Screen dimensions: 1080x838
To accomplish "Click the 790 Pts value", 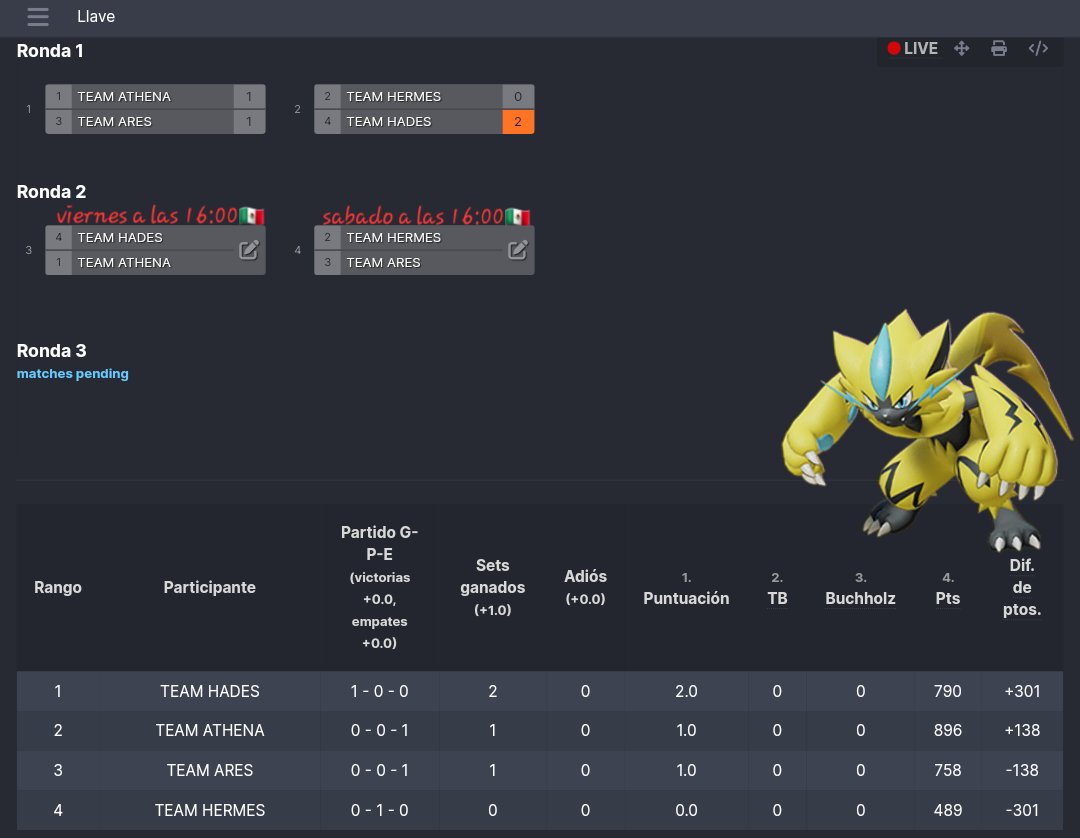I will (x=948, y=691).
